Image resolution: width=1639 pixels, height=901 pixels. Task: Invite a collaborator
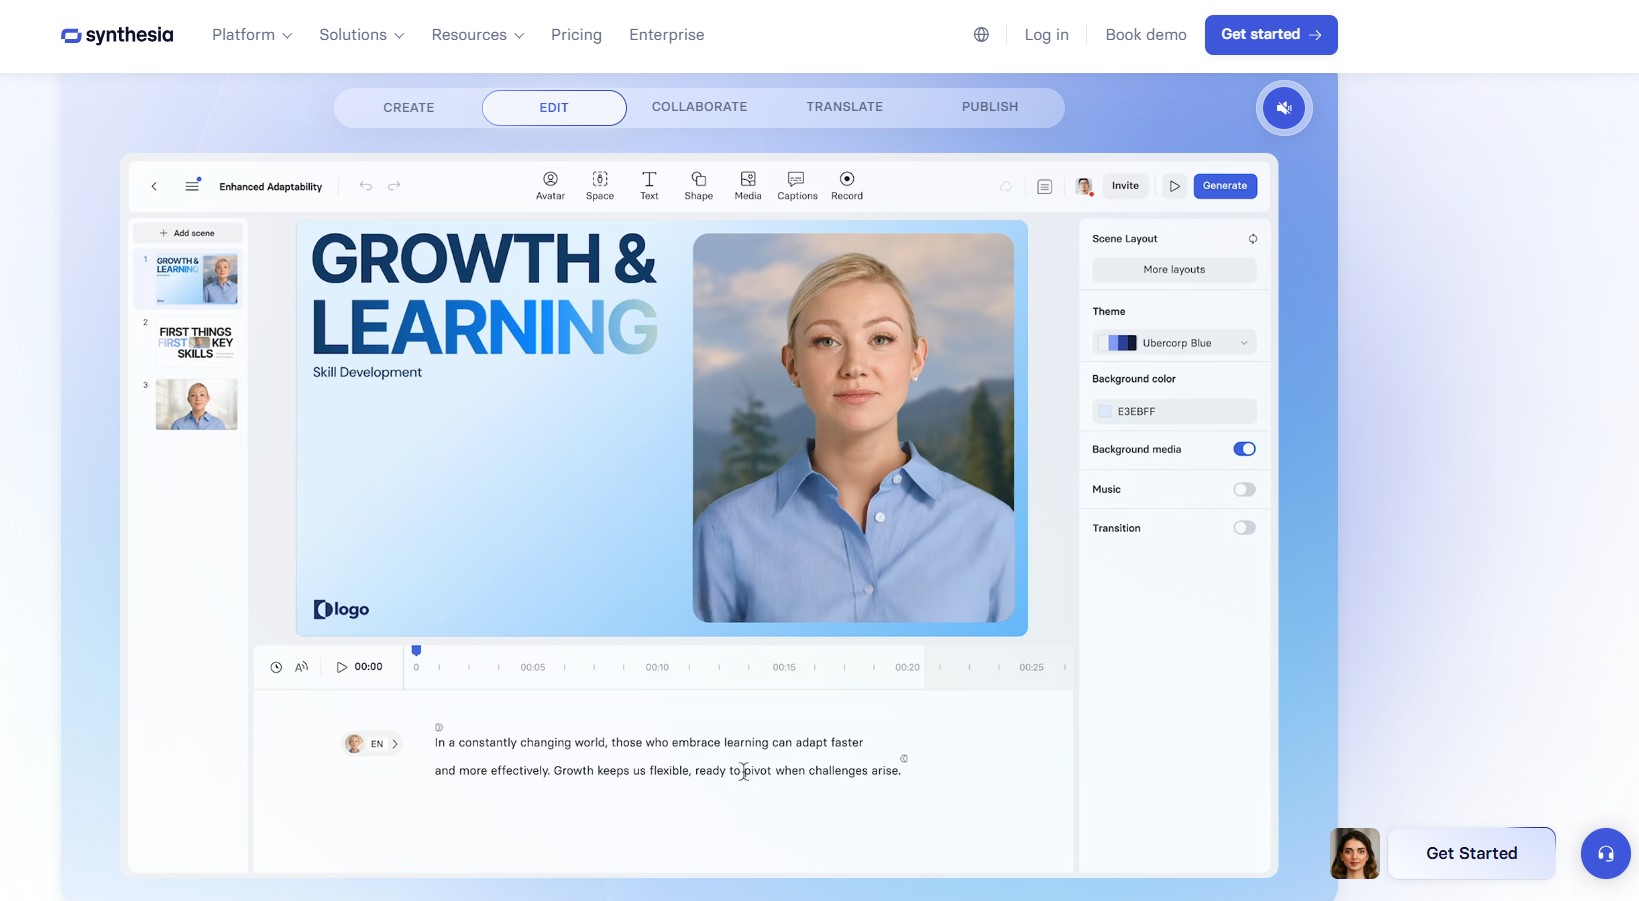point(1125,186)
